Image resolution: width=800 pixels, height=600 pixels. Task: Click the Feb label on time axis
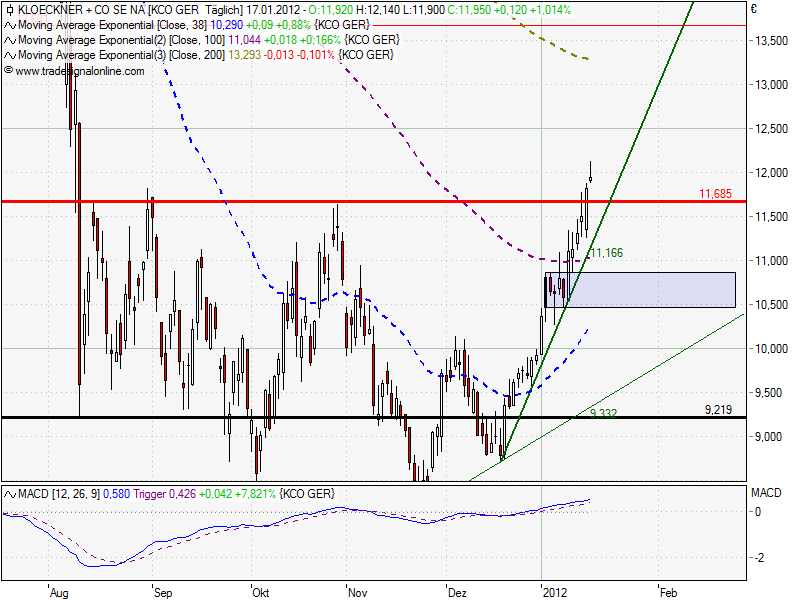[668, 592]
